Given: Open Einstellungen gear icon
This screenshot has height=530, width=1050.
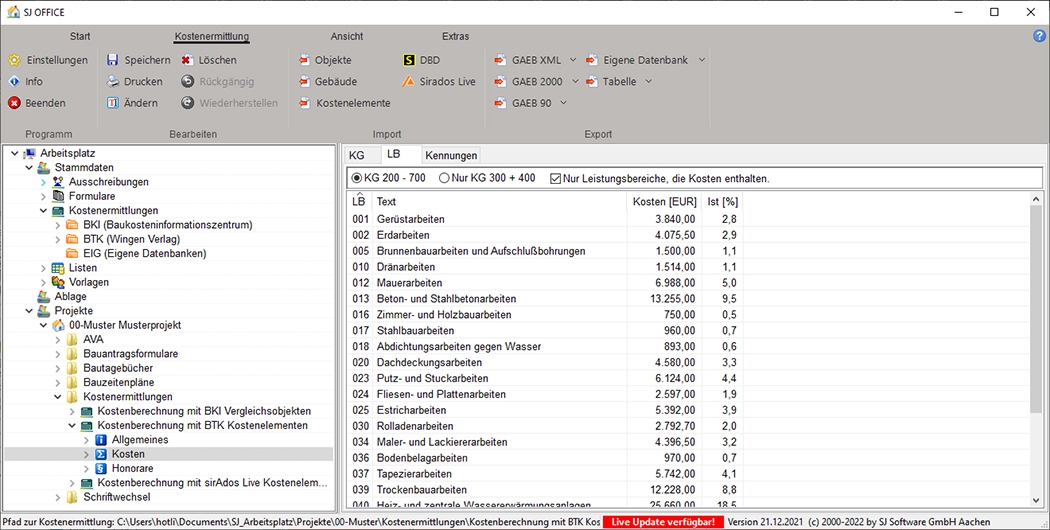Looking at the screenshot, I should pos(14,60).
